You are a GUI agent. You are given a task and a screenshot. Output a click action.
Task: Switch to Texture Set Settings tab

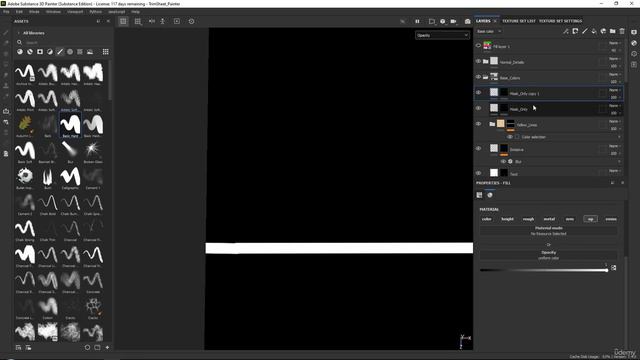(560, 21)
